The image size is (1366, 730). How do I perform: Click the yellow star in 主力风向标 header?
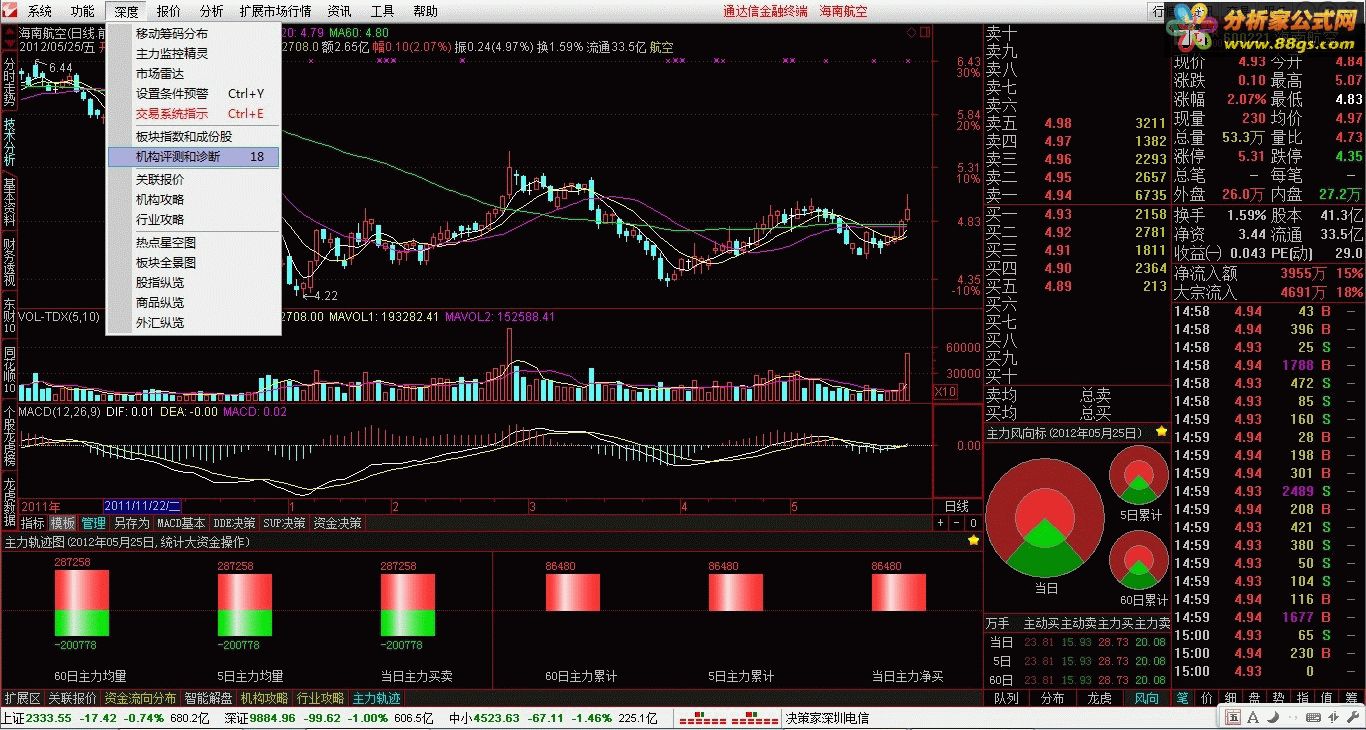pos(1161,432)
